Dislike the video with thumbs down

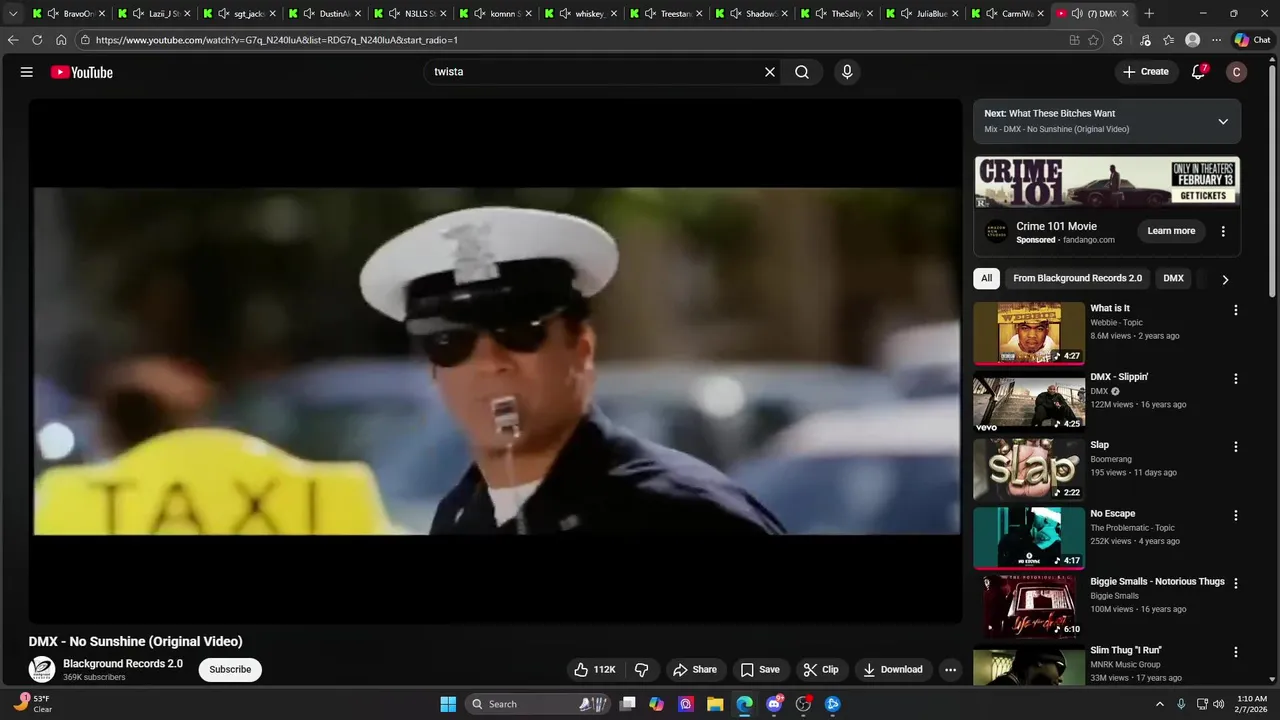[642, 670]
